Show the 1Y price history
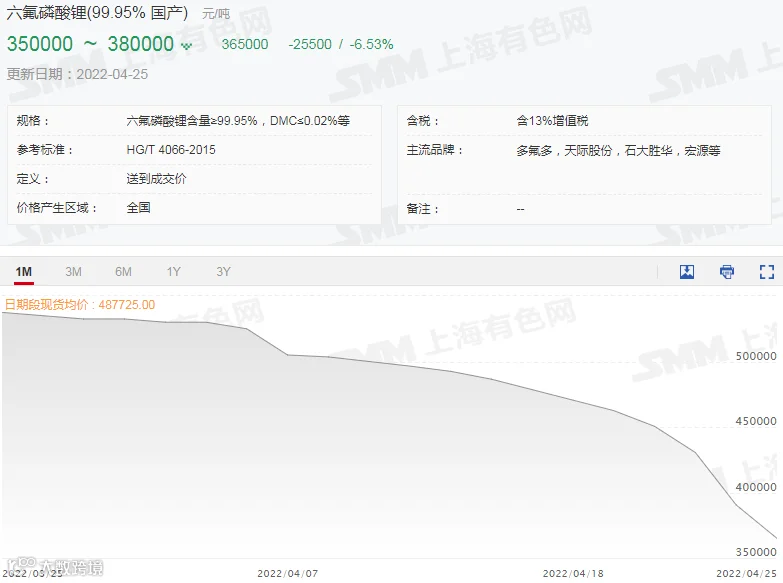The width and height of the screenshot is (783, 583). tap(173, 272)
